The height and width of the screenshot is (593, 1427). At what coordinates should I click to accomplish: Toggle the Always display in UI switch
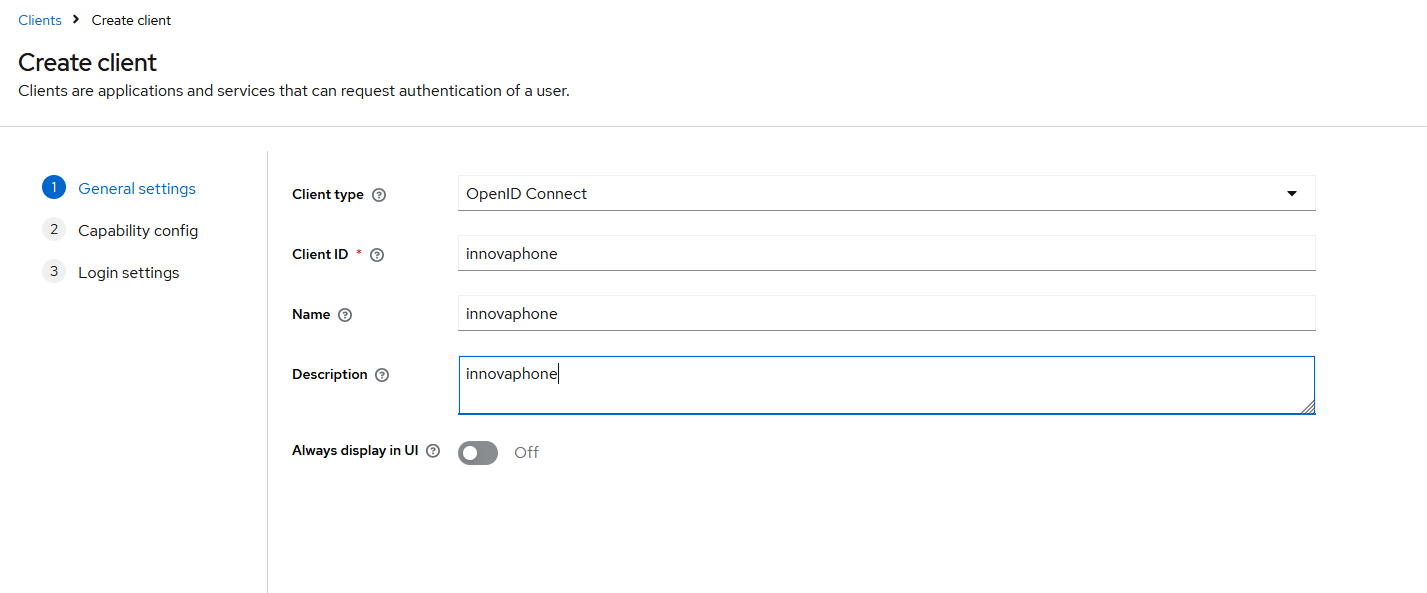click(x=478, y=453)
